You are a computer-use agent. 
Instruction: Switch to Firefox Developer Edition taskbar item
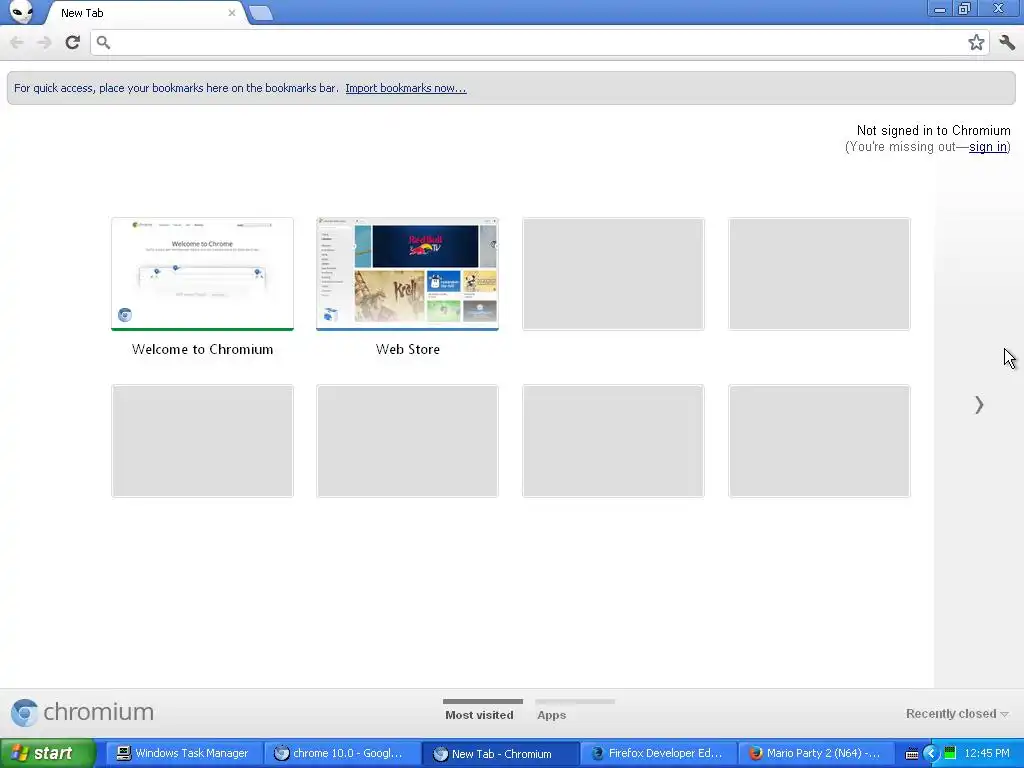(658, 753)
